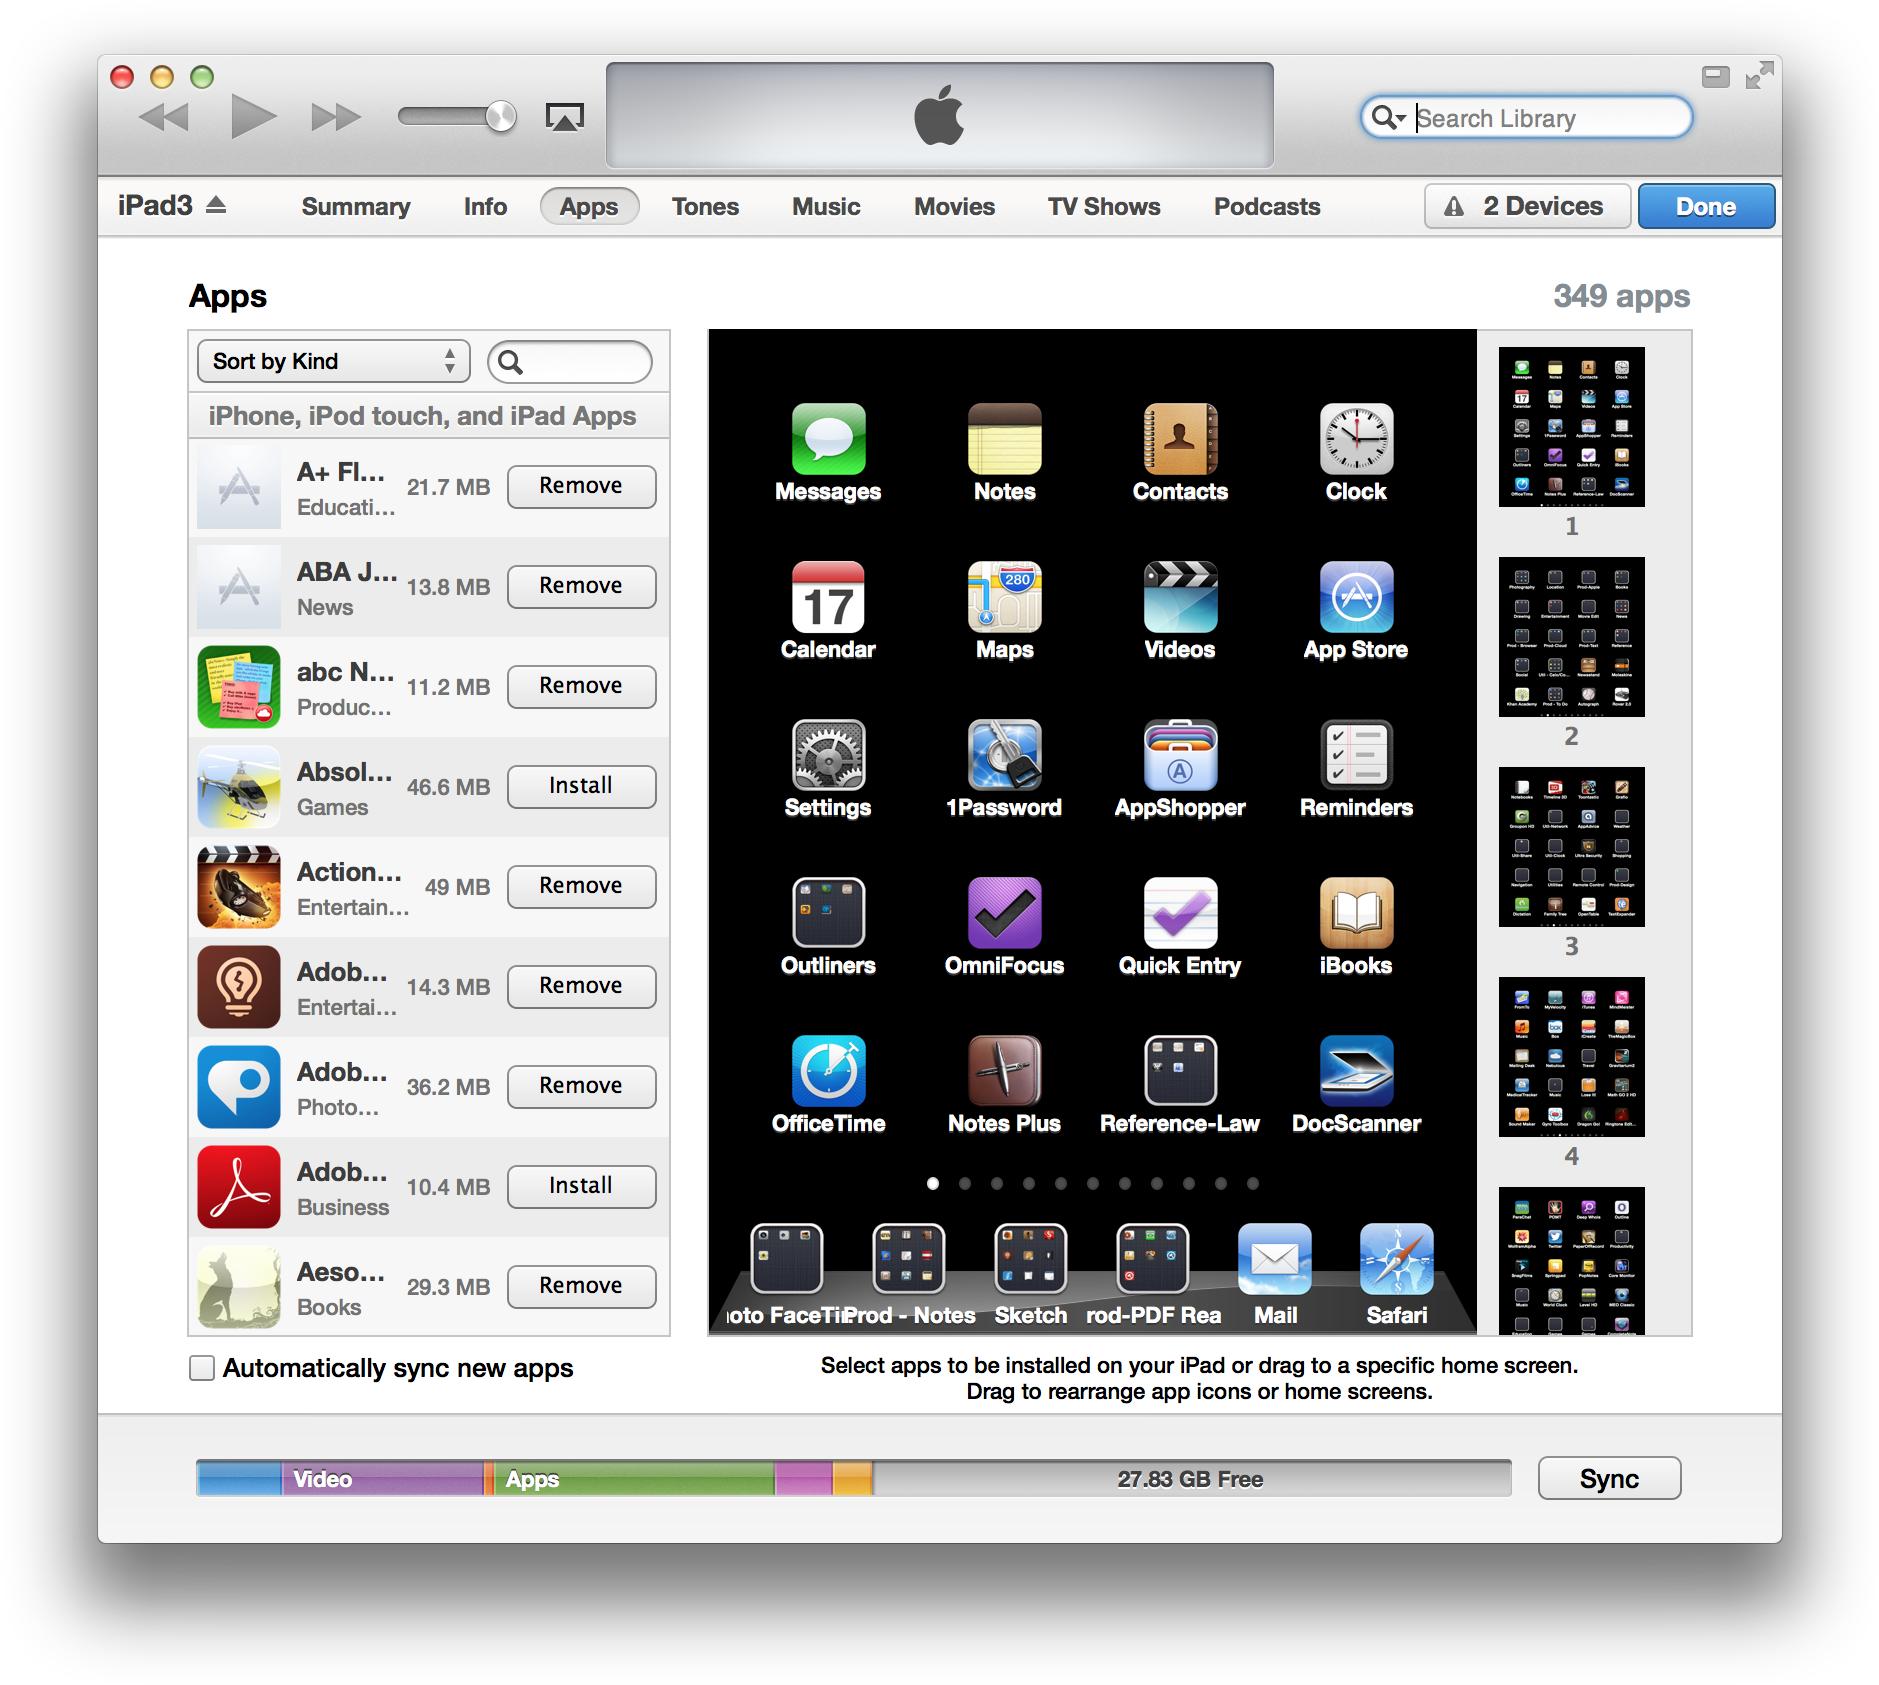Switch to the Summary tab

coord(356,206)
